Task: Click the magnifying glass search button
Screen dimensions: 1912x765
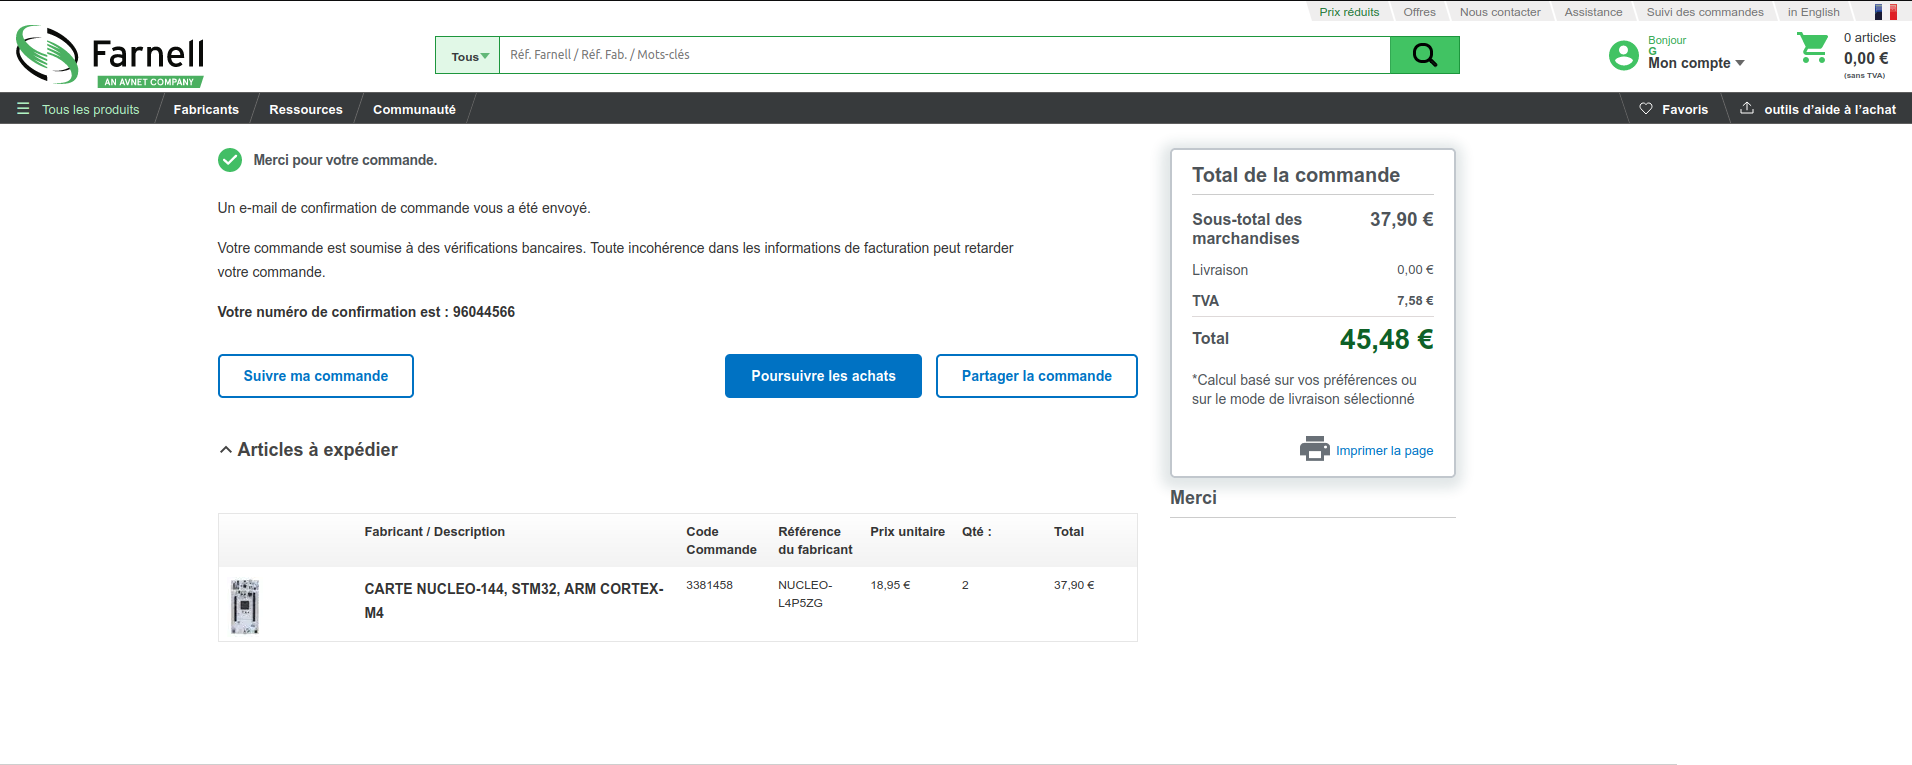Action: point(1424,55)
